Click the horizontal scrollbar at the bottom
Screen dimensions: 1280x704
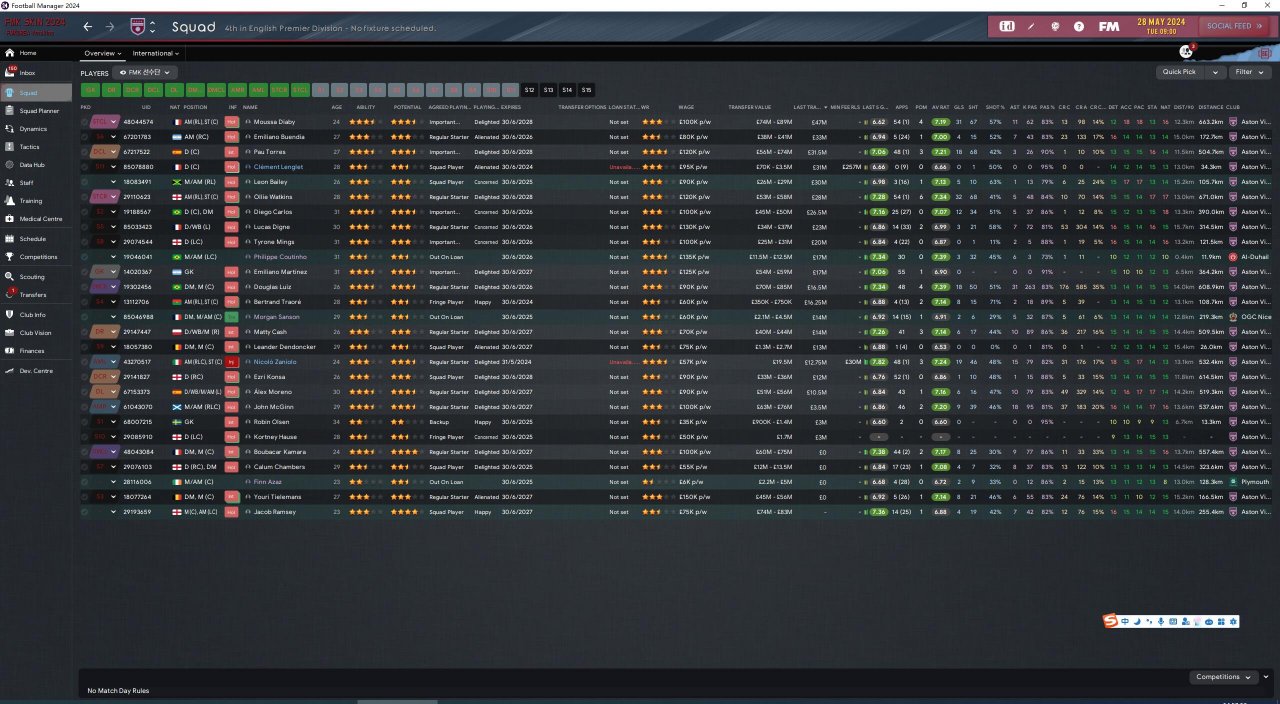(398, 702)
